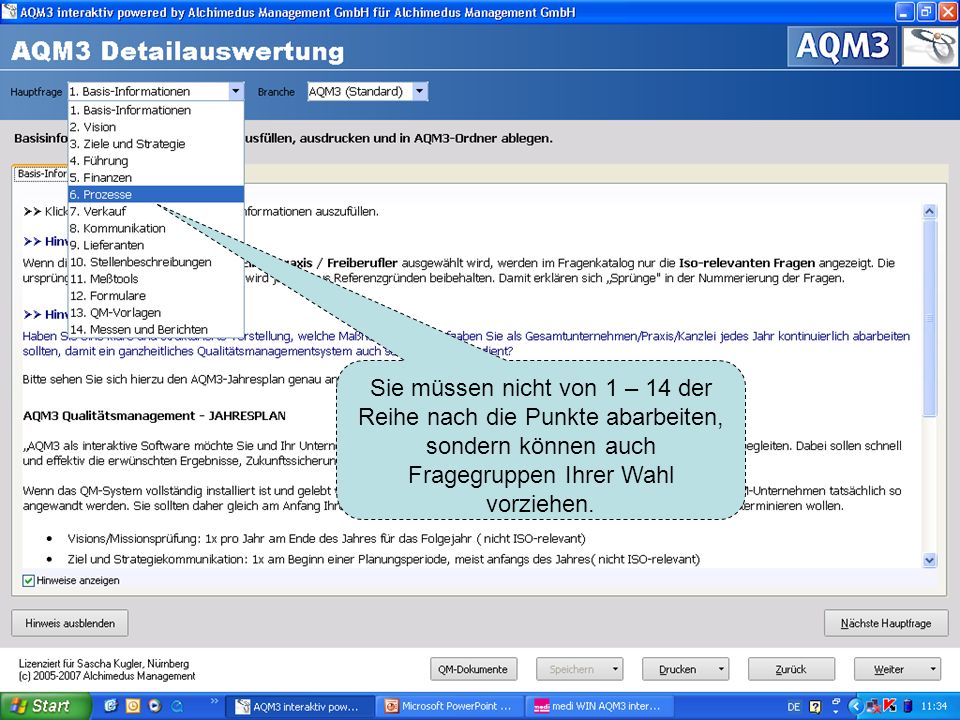This screenshot has height=720, width=960.
Task: Open the Windows Start menu
Action: coord(44,706)
